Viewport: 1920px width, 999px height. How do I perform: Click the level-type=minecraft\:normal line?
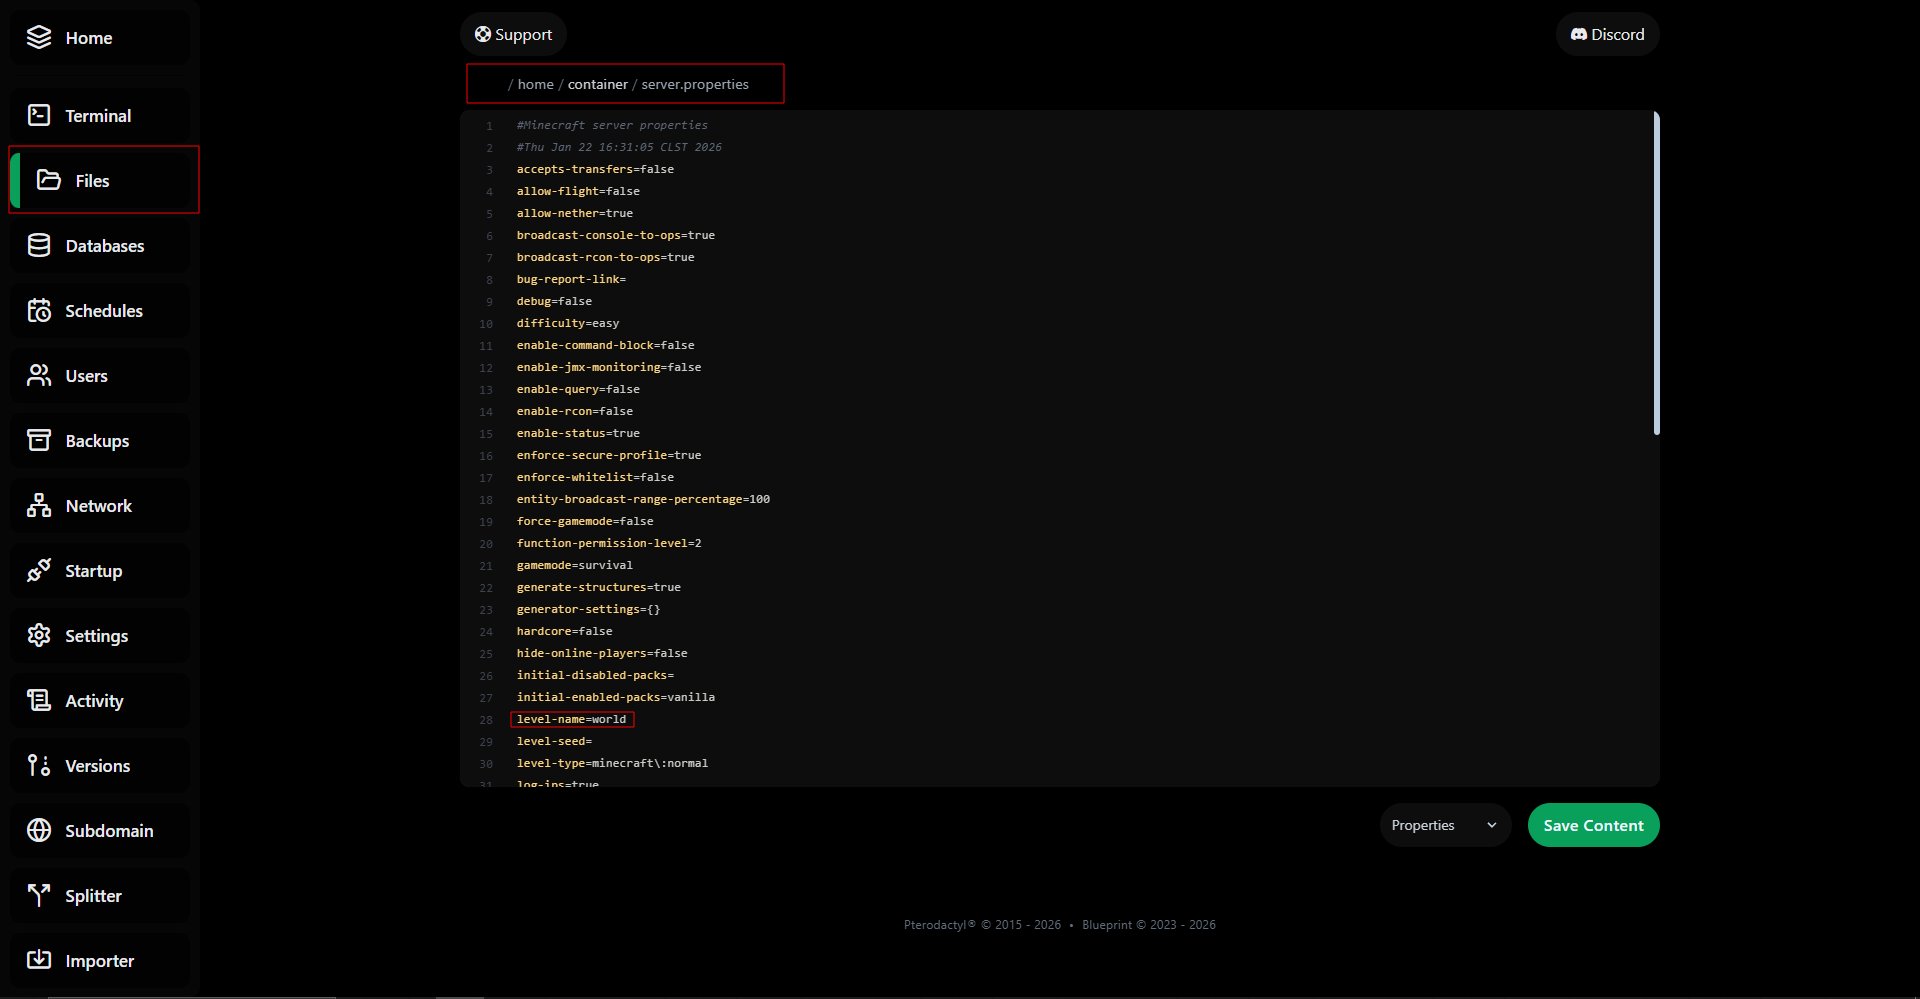click(612, 763)
